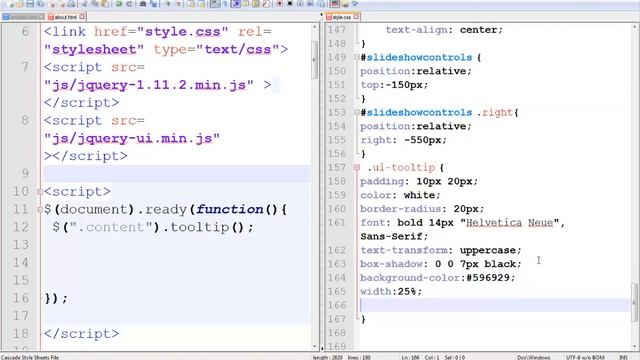Click the 'Cascade Style Sheets File' status entry
This screenshot has width=640, height=360.
point(30,357)
